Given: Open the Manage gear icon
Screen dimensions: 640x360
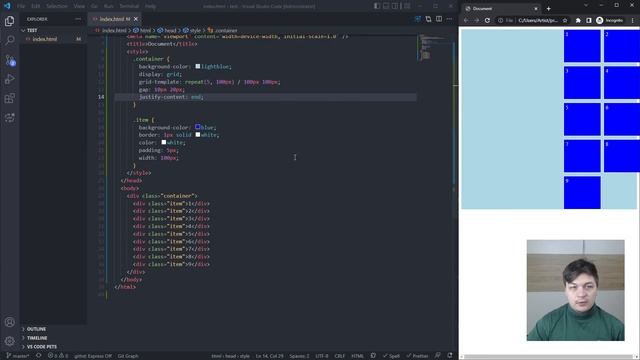Looking at the screenshot, I should (9, 341).
